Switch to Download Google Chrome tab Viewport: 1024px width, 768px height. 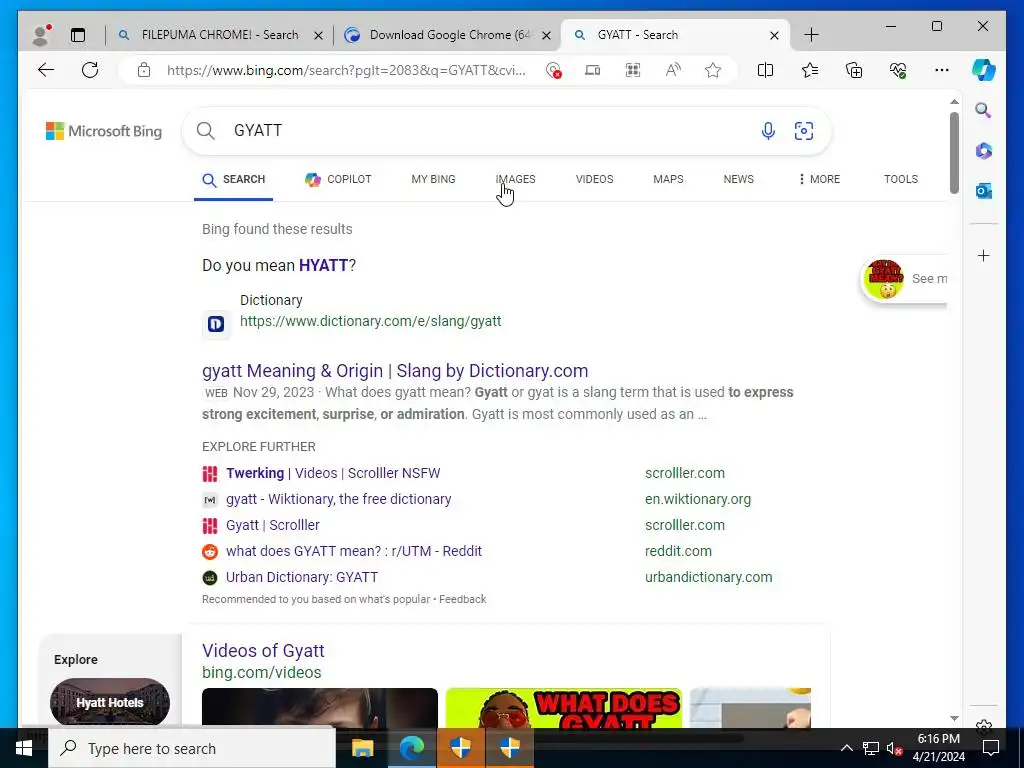click(447, 35)
